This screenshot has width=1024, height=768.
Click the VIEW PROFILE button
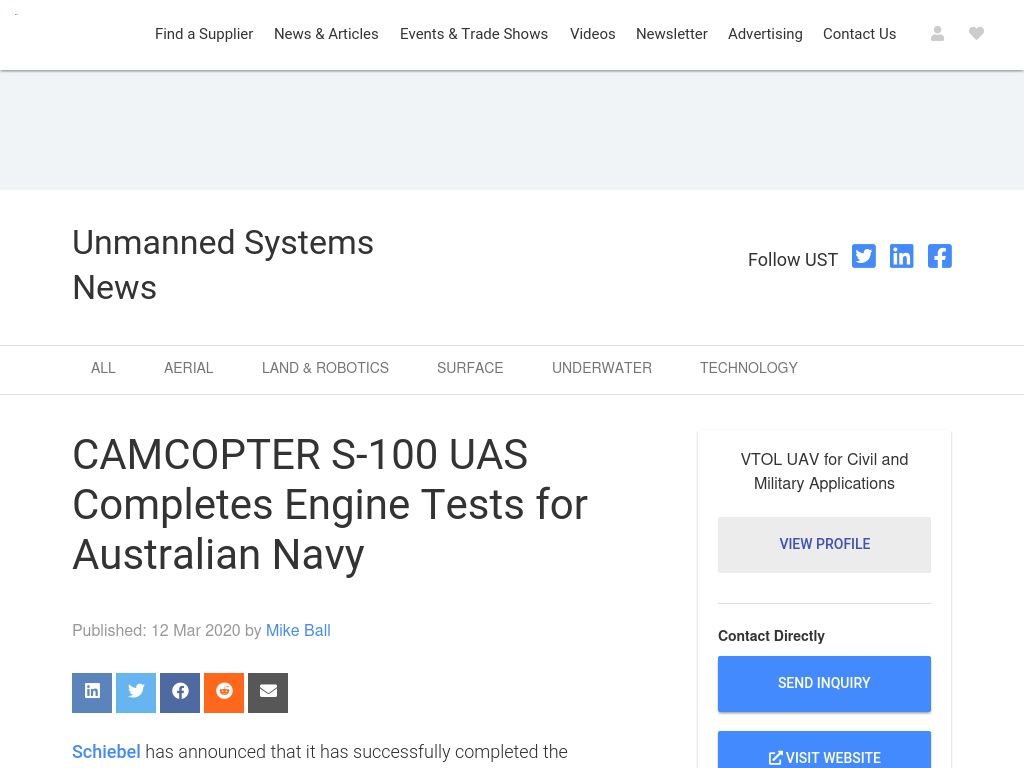tap(824, 545)
